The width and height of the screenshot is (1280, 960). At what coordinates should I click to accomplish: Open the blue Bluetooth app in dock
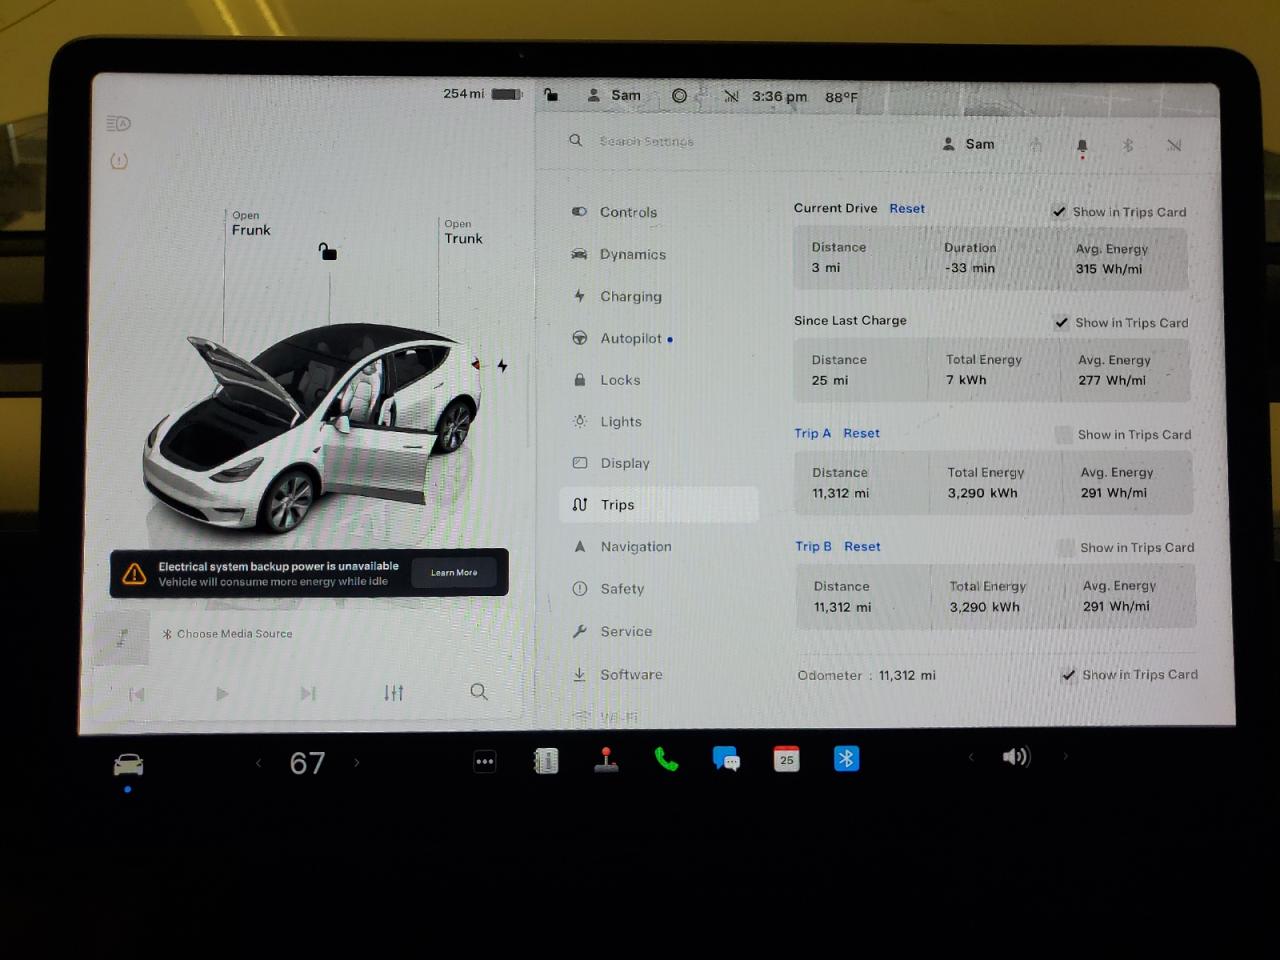(x=846, y=759)
